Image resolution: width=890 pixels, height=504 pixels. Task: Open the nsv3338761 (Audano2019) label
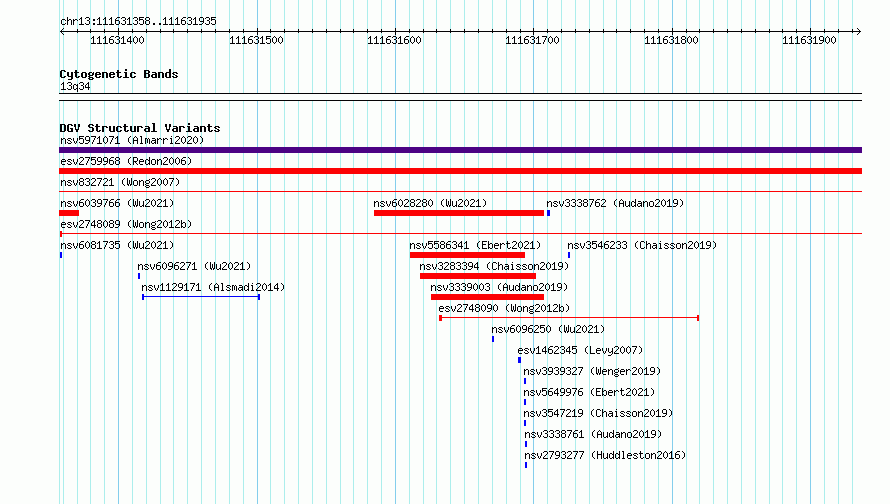pyautogui.click(x=593, y=434)
